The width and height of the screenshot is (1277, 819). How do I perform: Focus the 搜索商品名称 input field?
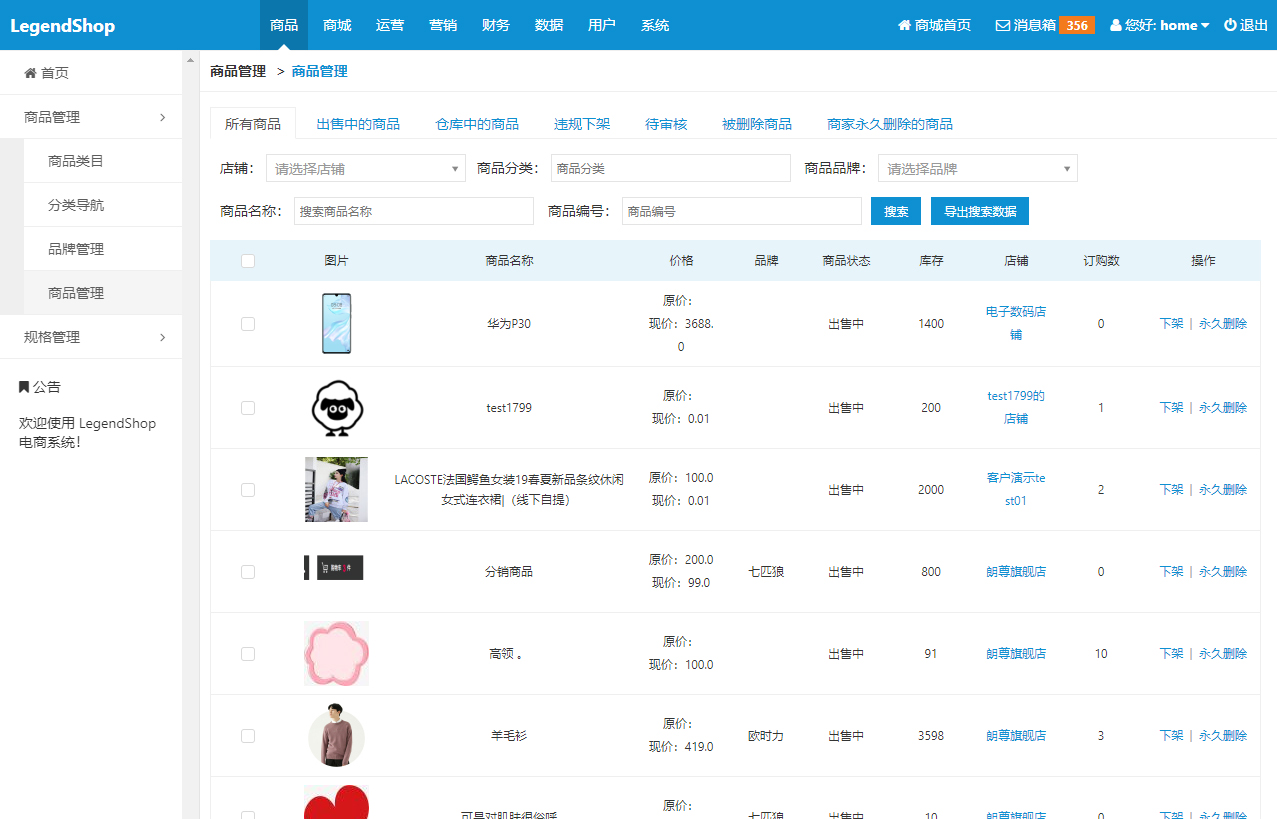point(414,211)
